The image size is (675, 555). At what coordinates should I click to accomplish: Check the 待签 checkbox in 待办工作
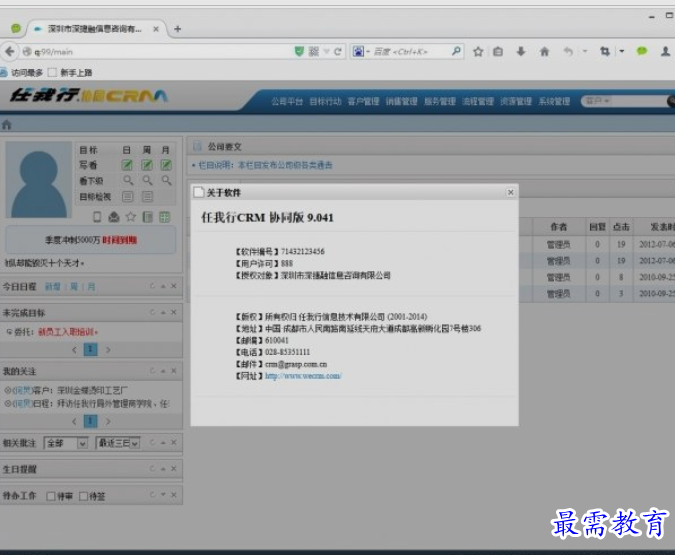tap(84, 496)
